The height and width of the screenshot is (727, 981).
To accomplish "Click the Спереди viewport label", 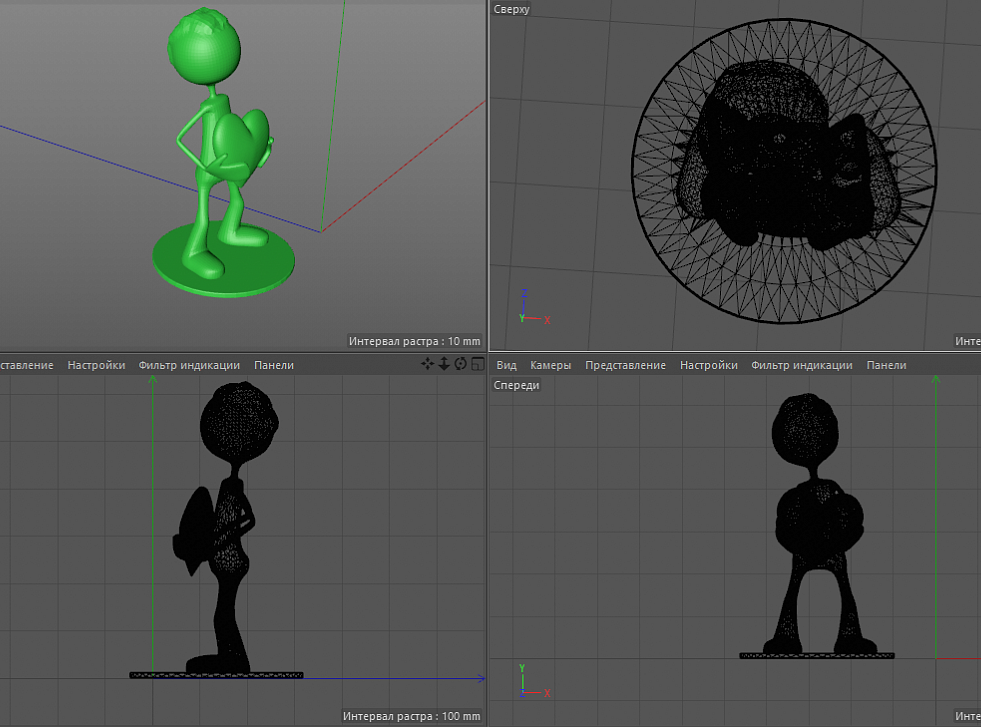I will click(516, 385).
